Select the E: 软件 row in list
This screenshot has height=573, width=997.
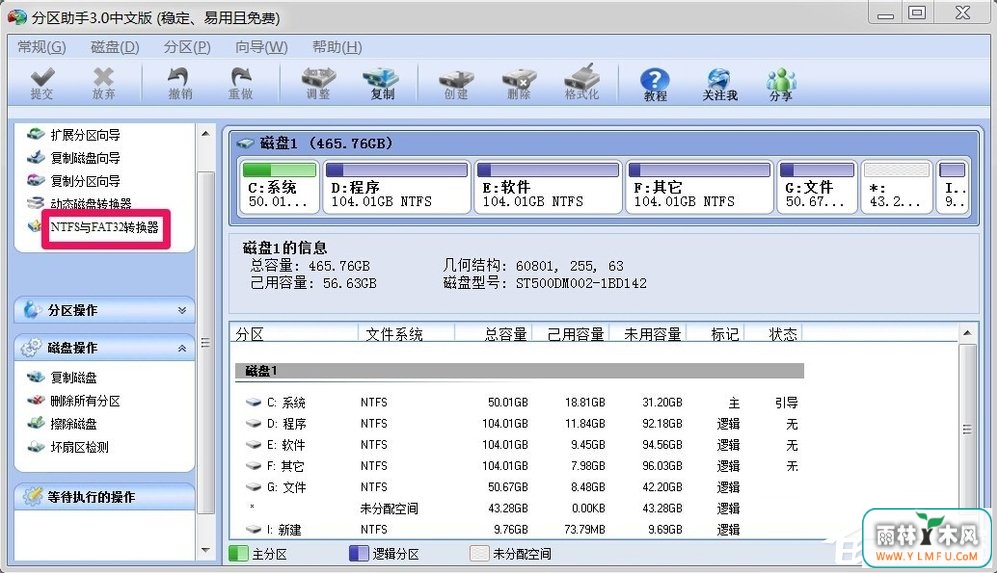[x=519, y=445]
